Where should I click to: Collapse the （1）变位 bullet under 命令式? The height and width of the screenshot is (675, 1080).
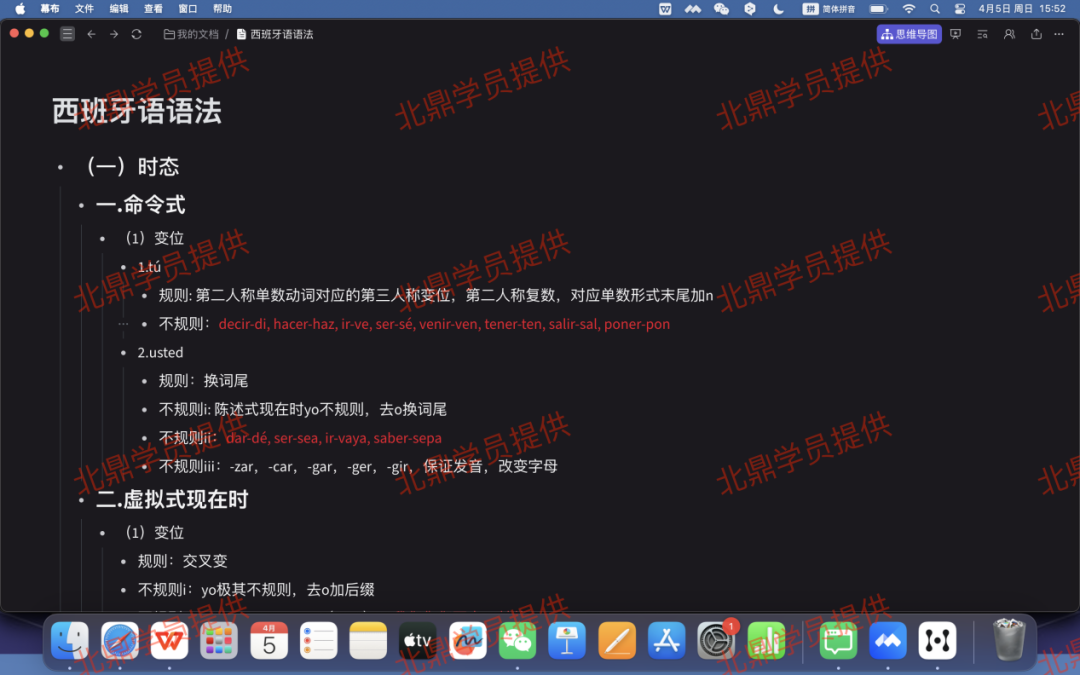103,239
